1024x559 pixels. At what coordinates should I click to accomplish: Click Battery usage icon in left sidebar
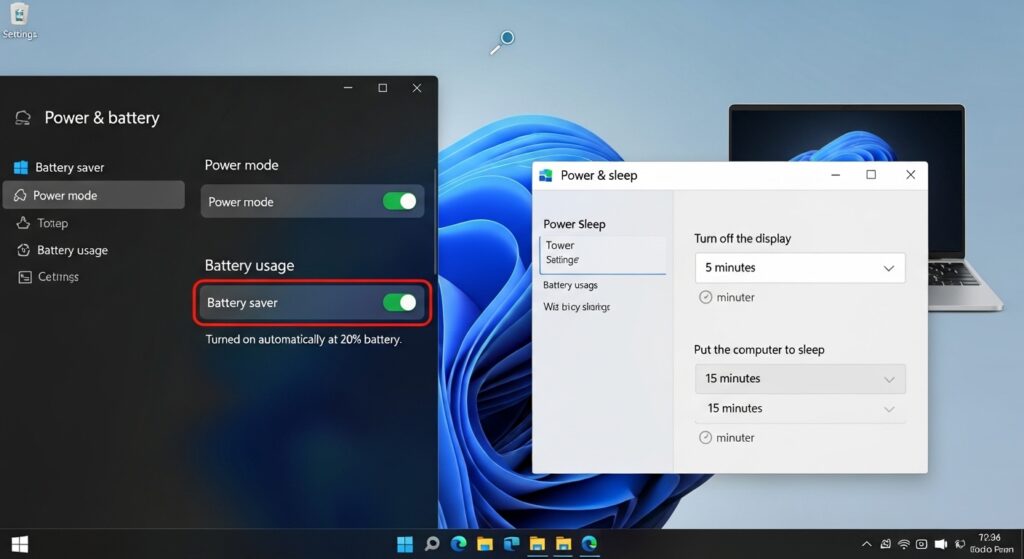pos(23,250)
